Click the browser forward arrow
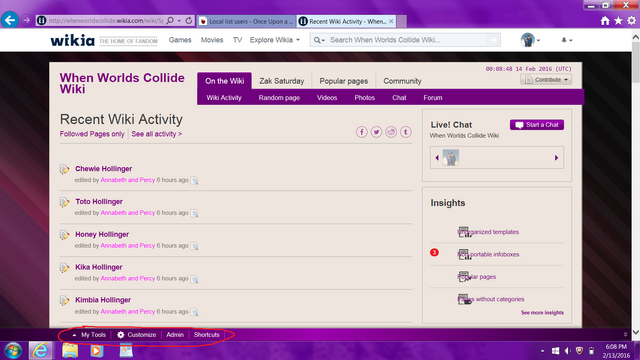 click(x=26, y=20)
